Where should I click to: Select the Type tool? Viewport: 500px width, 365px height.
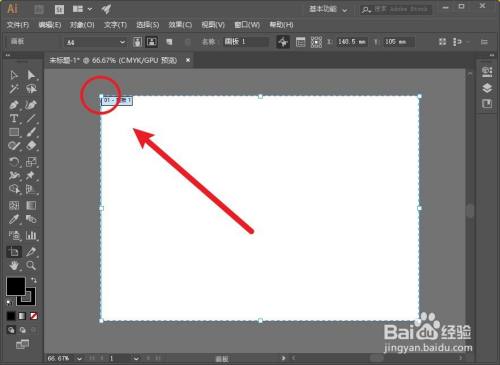pyautogui.click(x=14, y=118)
